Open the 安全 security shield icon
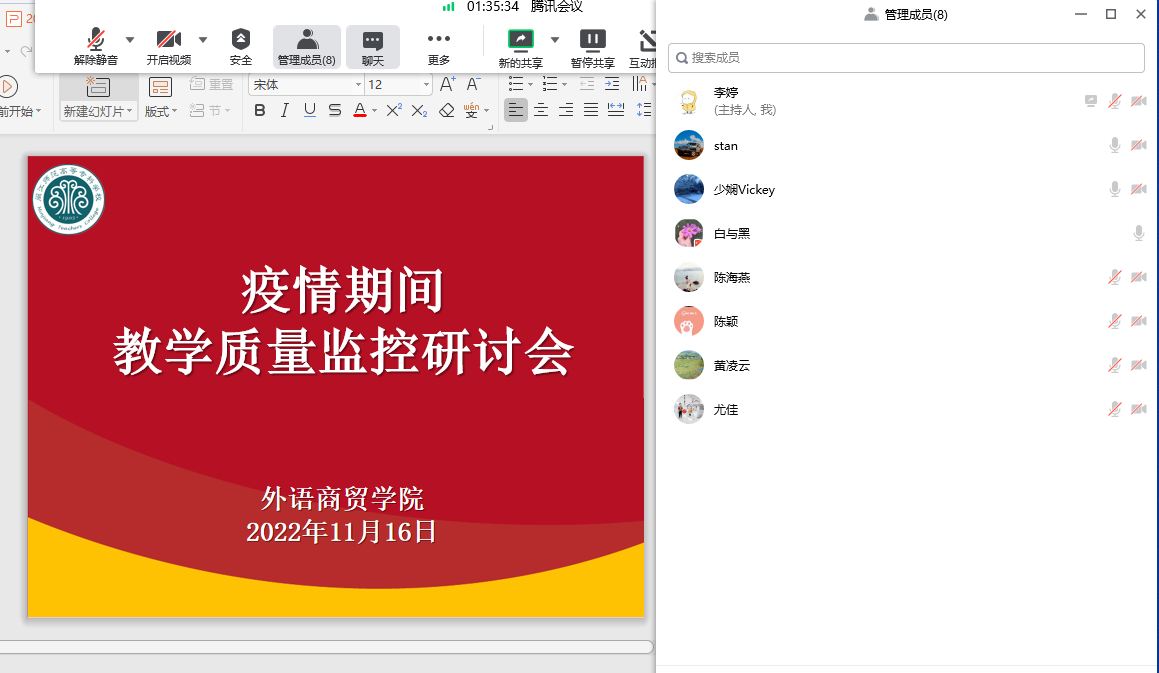The image size is (1159, 673). (241, 40)
